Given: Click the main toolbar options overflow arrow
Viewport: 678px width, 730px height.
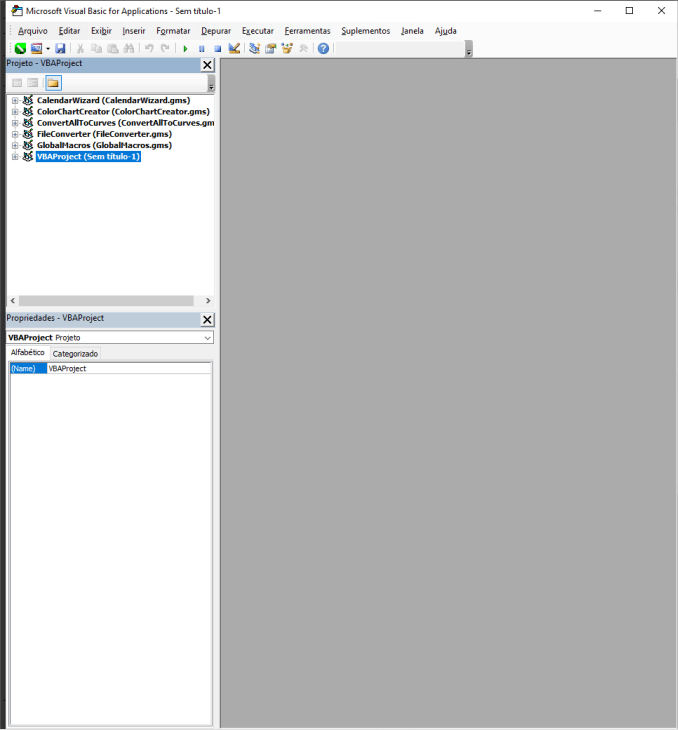Looking at the screenshot, I should point(469,49).
